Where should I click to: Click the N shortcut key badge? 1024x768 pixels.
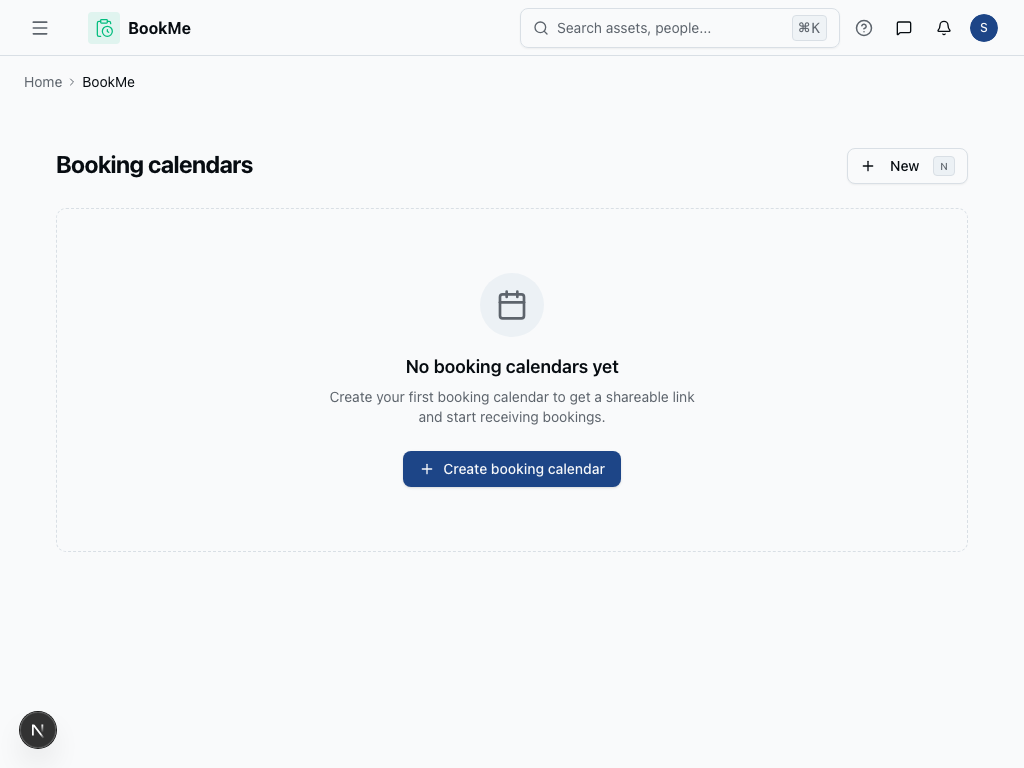(943, 166)
